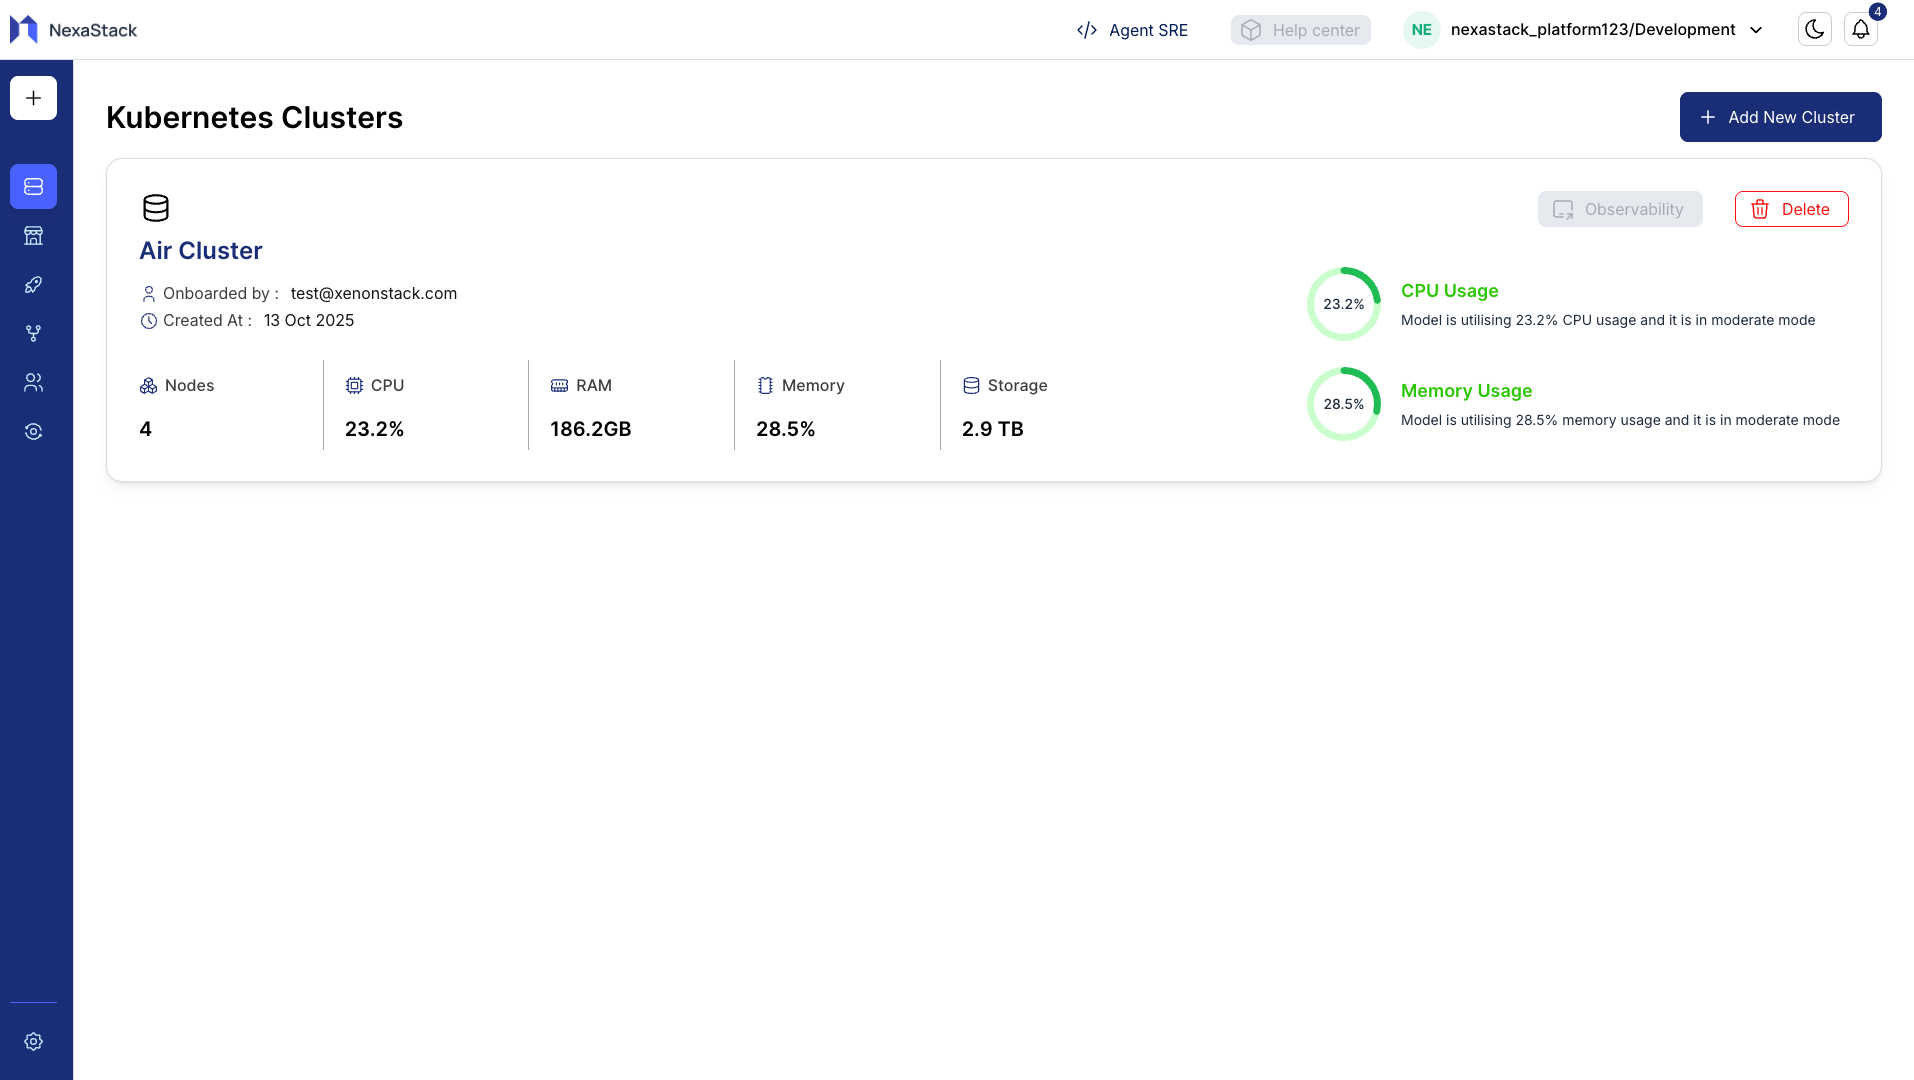Screen dimensions: 1914x1080
Task: Click the plus icon in the sidebar
Action: pos(33,98)
